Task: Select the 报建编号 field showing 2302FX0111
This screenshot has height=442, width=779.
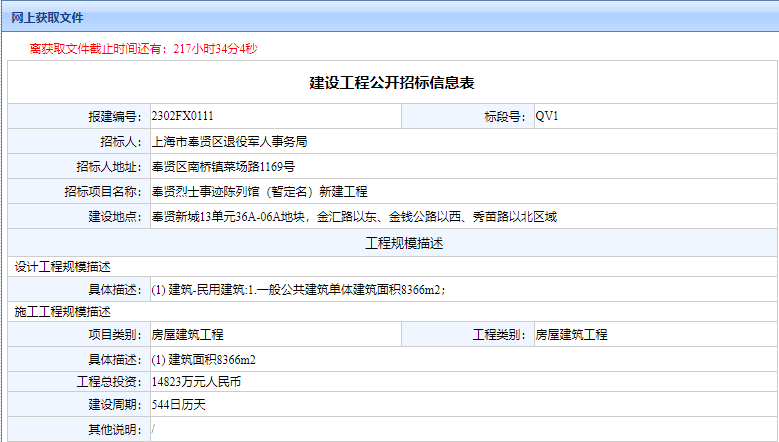Action: (274, 116)
